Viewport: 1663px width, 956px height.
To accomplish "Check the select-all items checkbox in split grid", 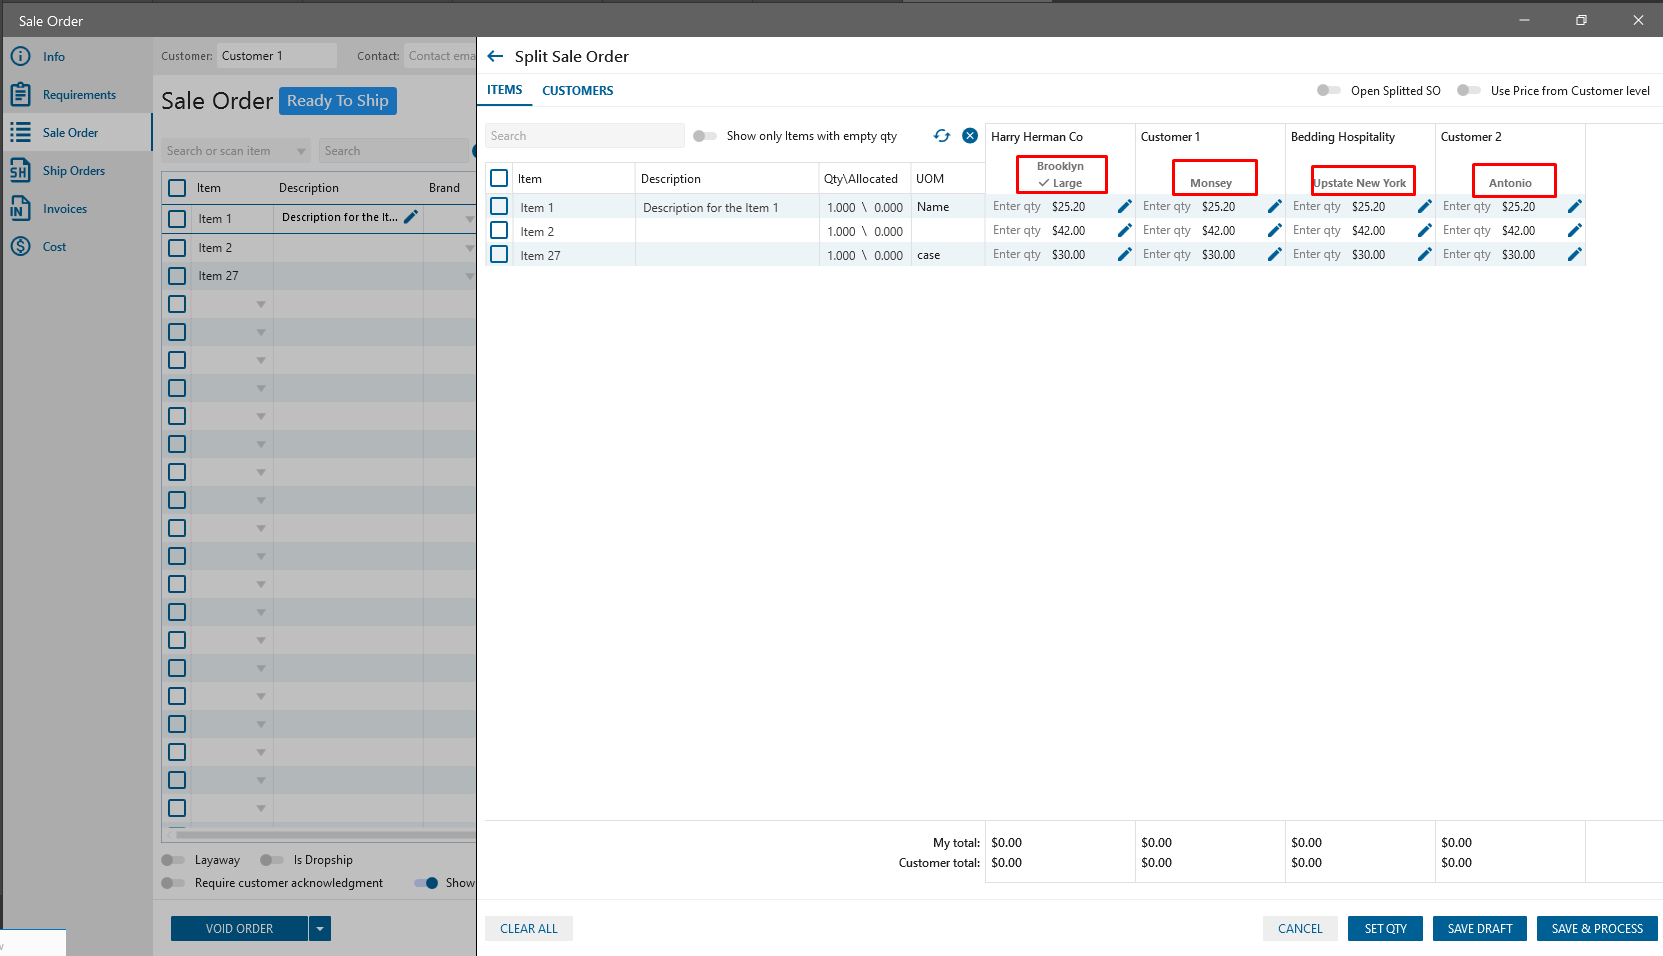I will click(x=499, y=178).
